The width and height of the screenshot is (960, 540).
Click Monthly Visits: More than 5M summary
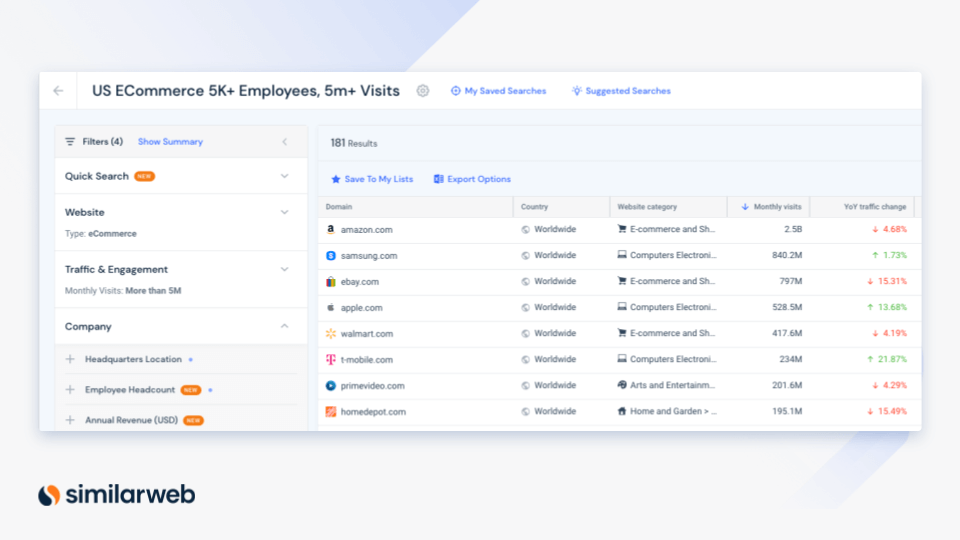point(123,291)
